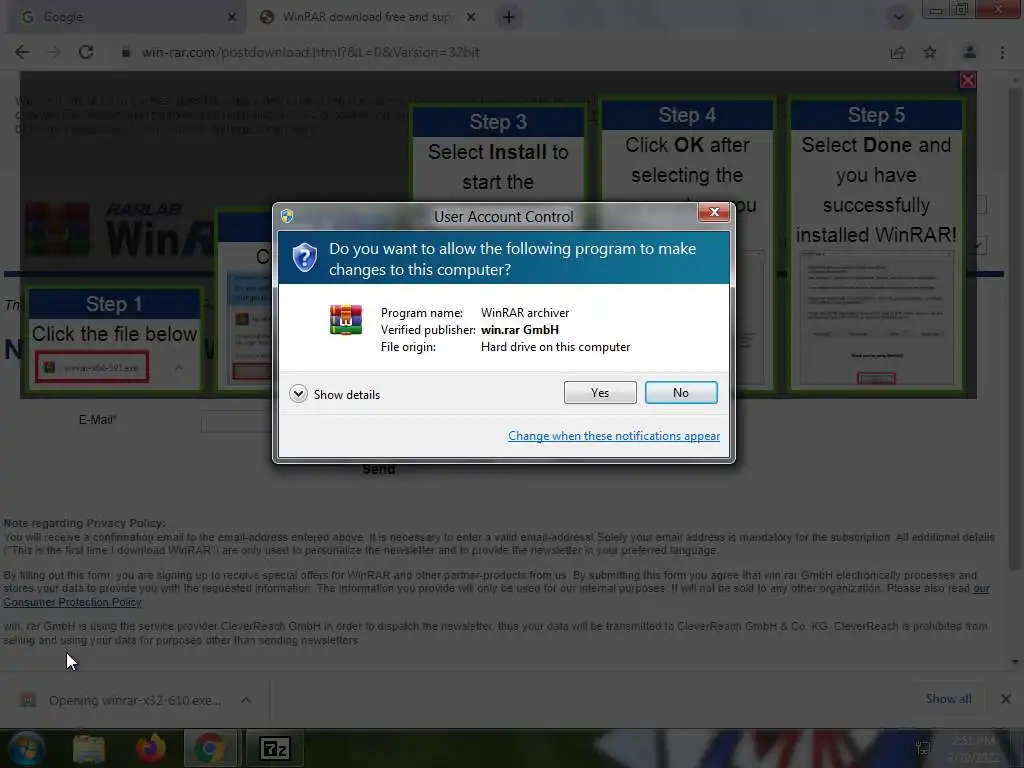Click the Step 5 heading
The image size is (1024, 768).
(x=876, y=115)
